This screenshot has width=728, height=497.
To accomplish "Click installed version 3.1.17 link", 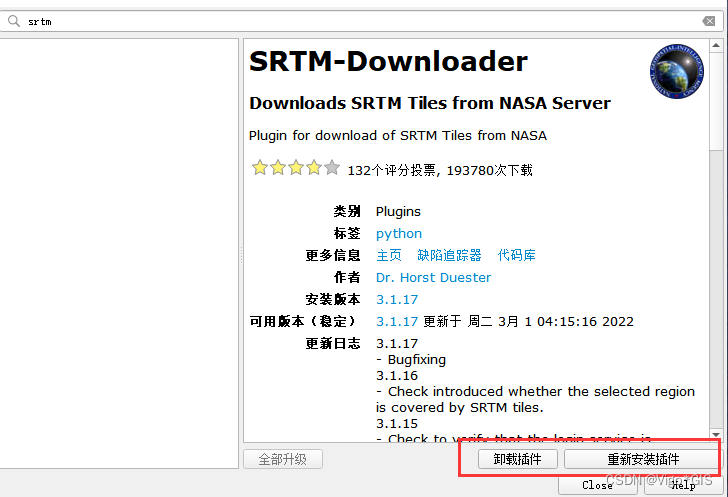I will pos(397,300).
